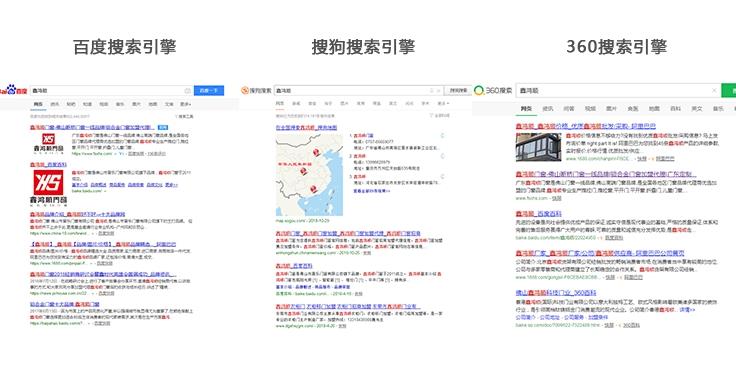Select Baidu 知道 tab

(x=87, y=104)
